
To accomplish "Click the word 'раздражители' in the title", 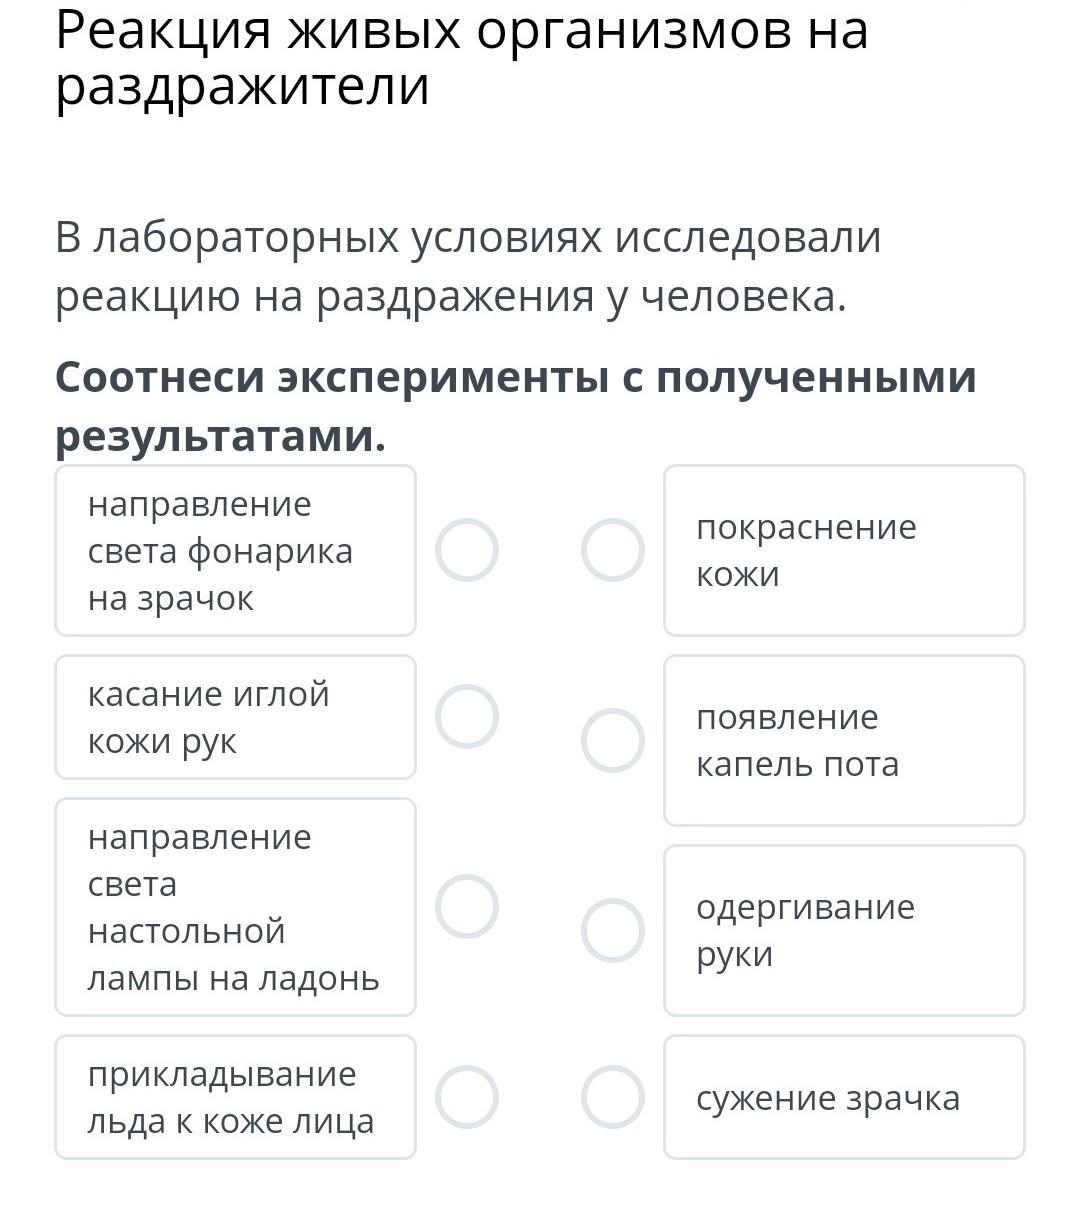I will click(x=242, y=86).
